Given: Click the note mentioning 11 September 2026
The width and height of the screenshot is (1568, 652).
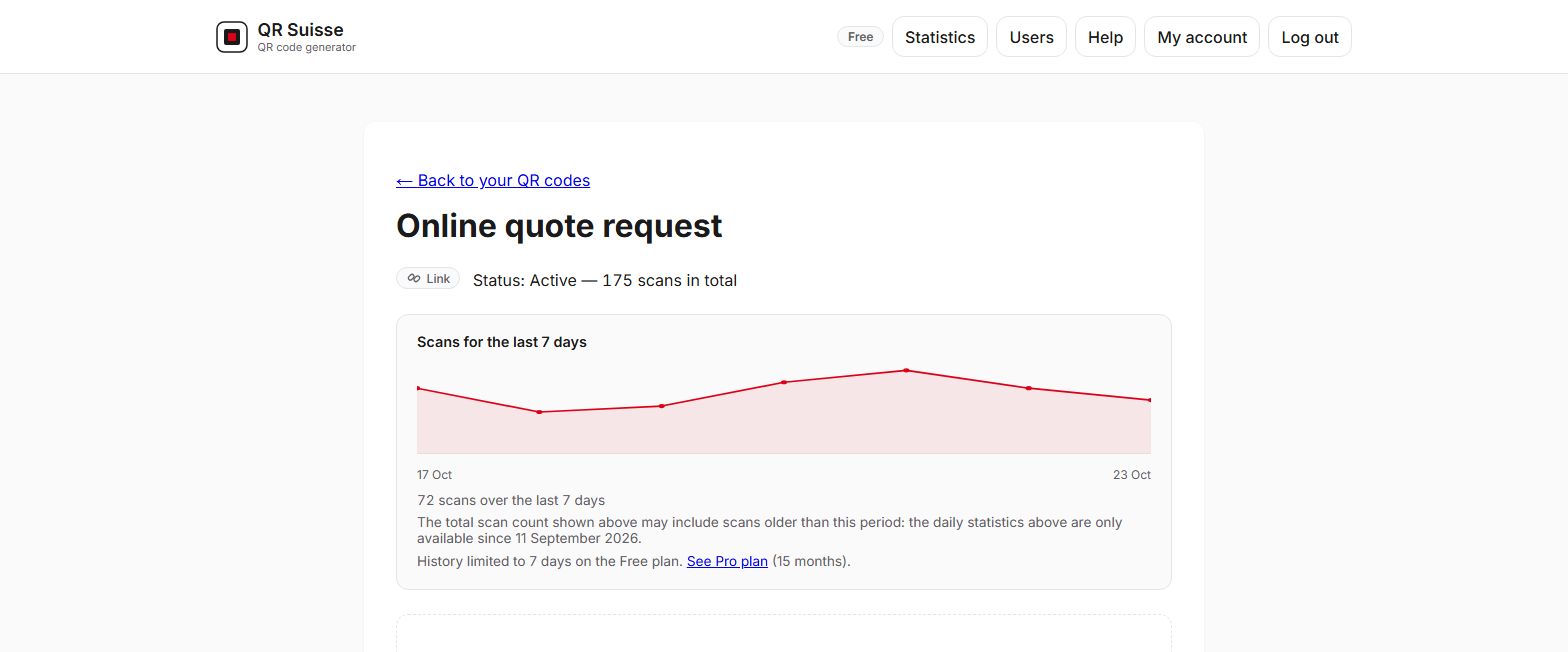Looking at the screenshot, I should (770, 530).
